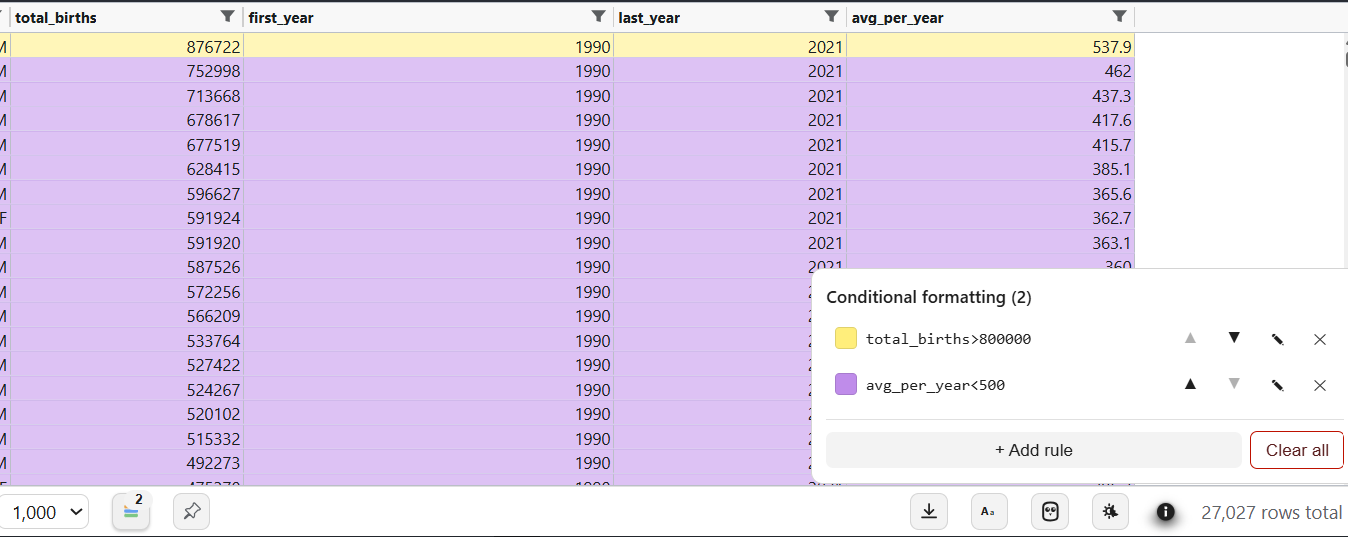Select the cell with value 677519

[x=127, y=145]
